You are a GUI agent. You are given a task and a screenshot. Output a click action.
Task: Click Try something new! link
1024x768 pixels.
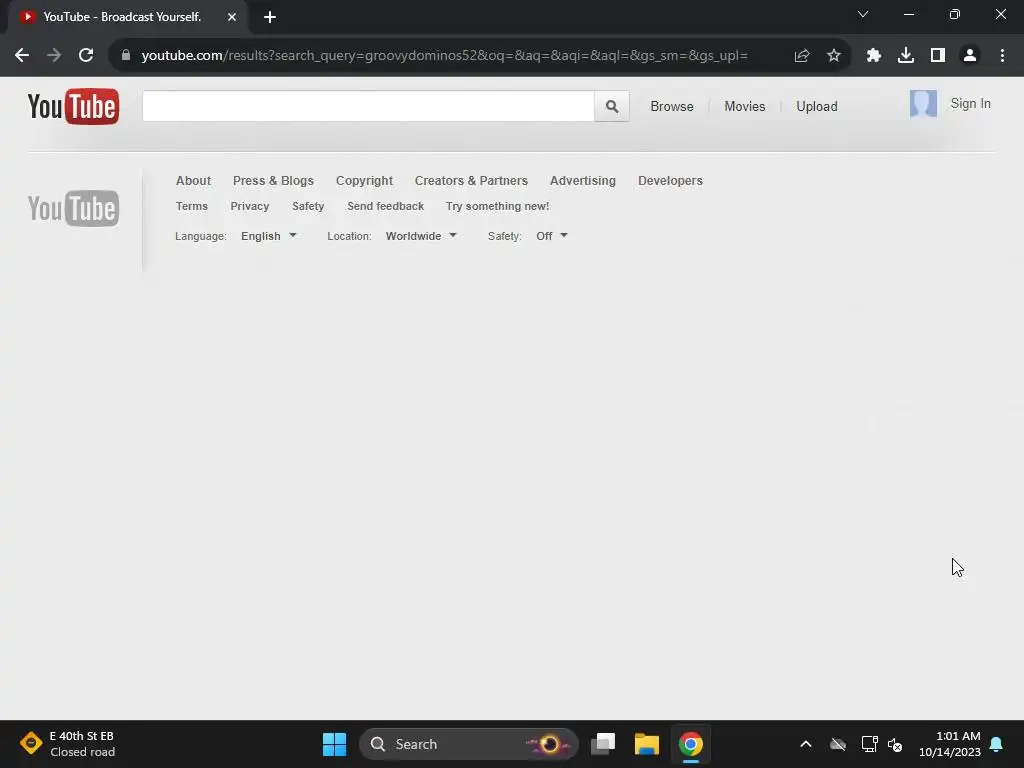(x=498, y=206)
